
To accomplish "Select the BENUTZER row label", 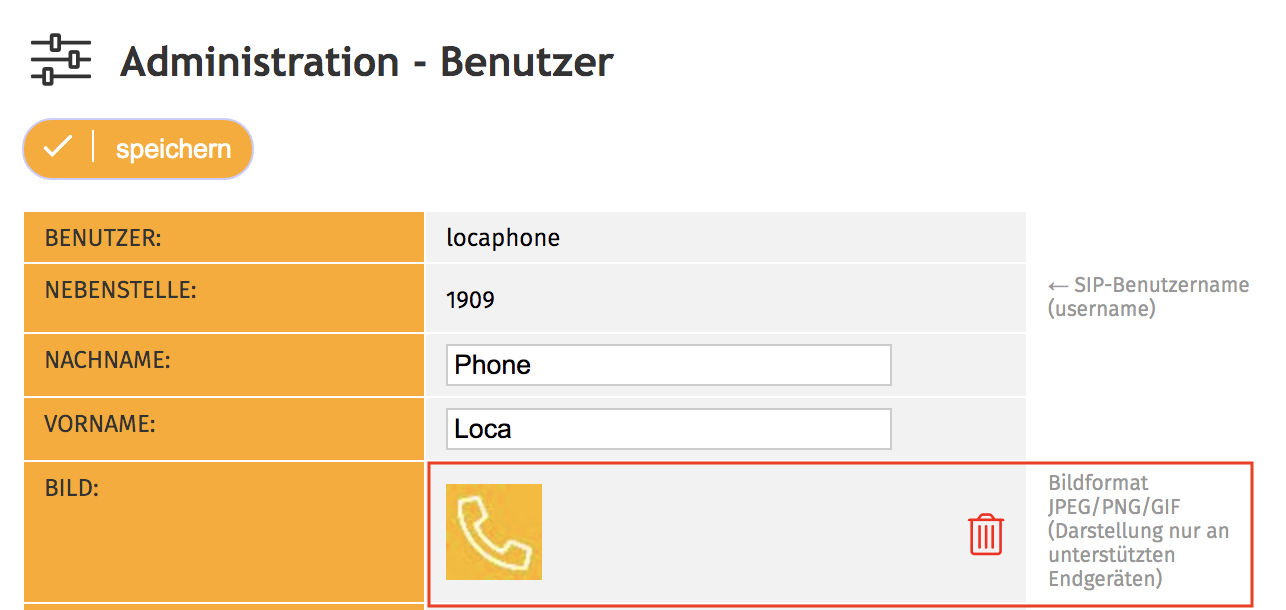I will 103,238.
